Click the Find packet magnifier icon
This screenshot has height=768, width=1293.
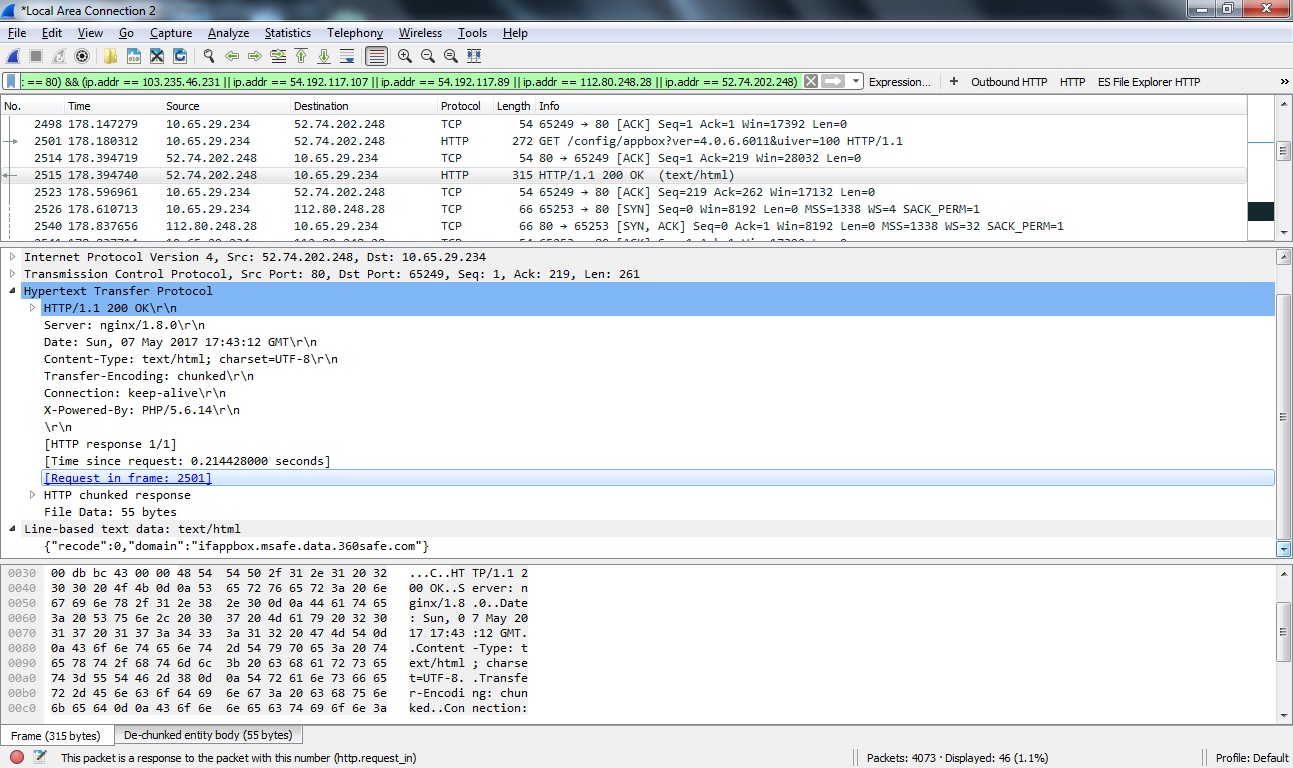tap(209, 56)
